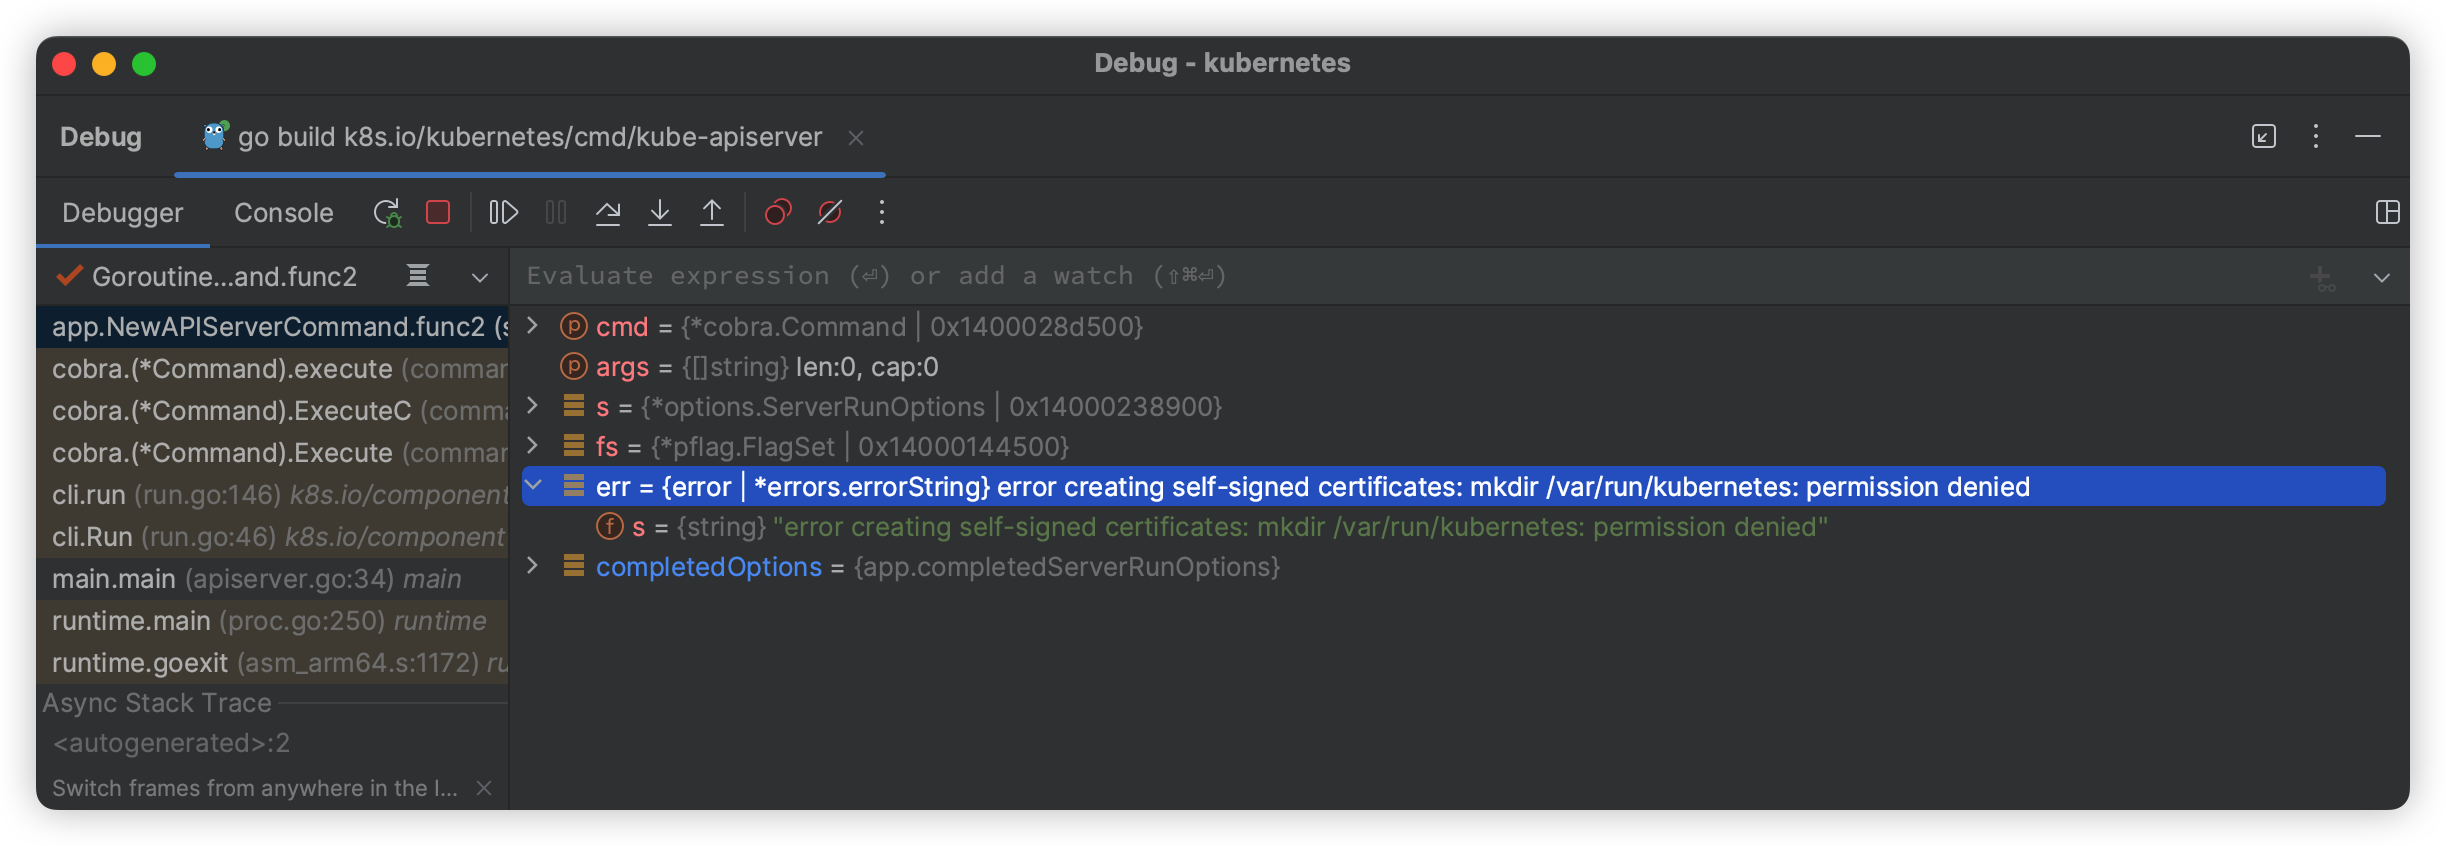The image size is (2446, 846).
Task: Select cli.run (run.go:146) frame
Action: pos(273,495)
